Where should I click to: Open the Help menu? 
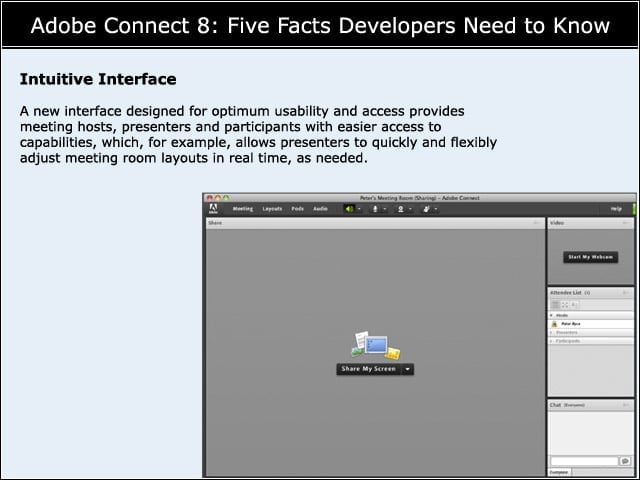(616, 209)
